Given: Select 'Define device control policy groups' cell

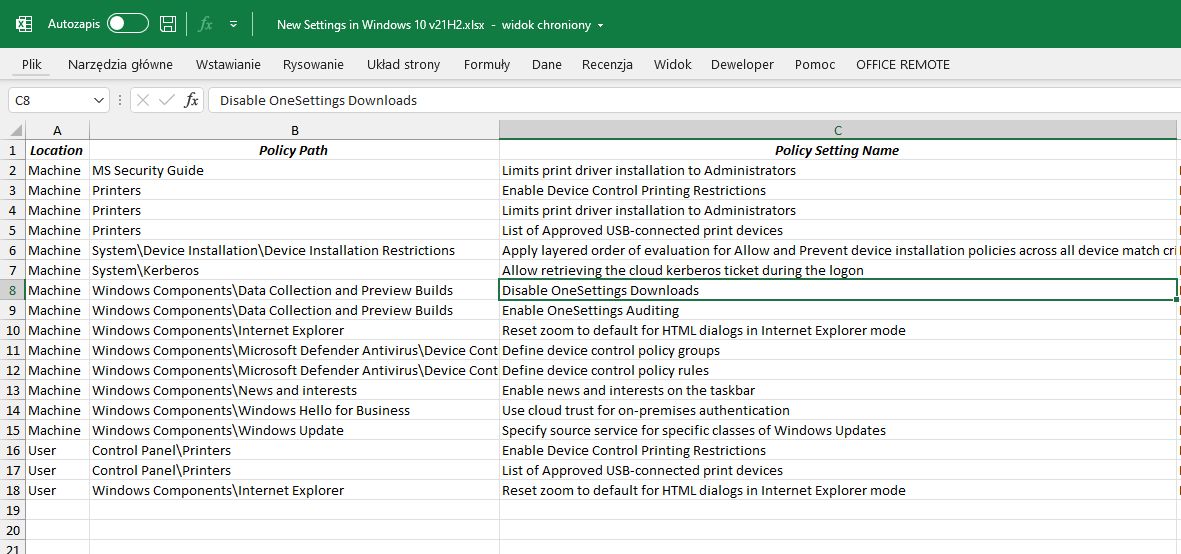Looking at the screenshot, I should (x=838, y=350).
